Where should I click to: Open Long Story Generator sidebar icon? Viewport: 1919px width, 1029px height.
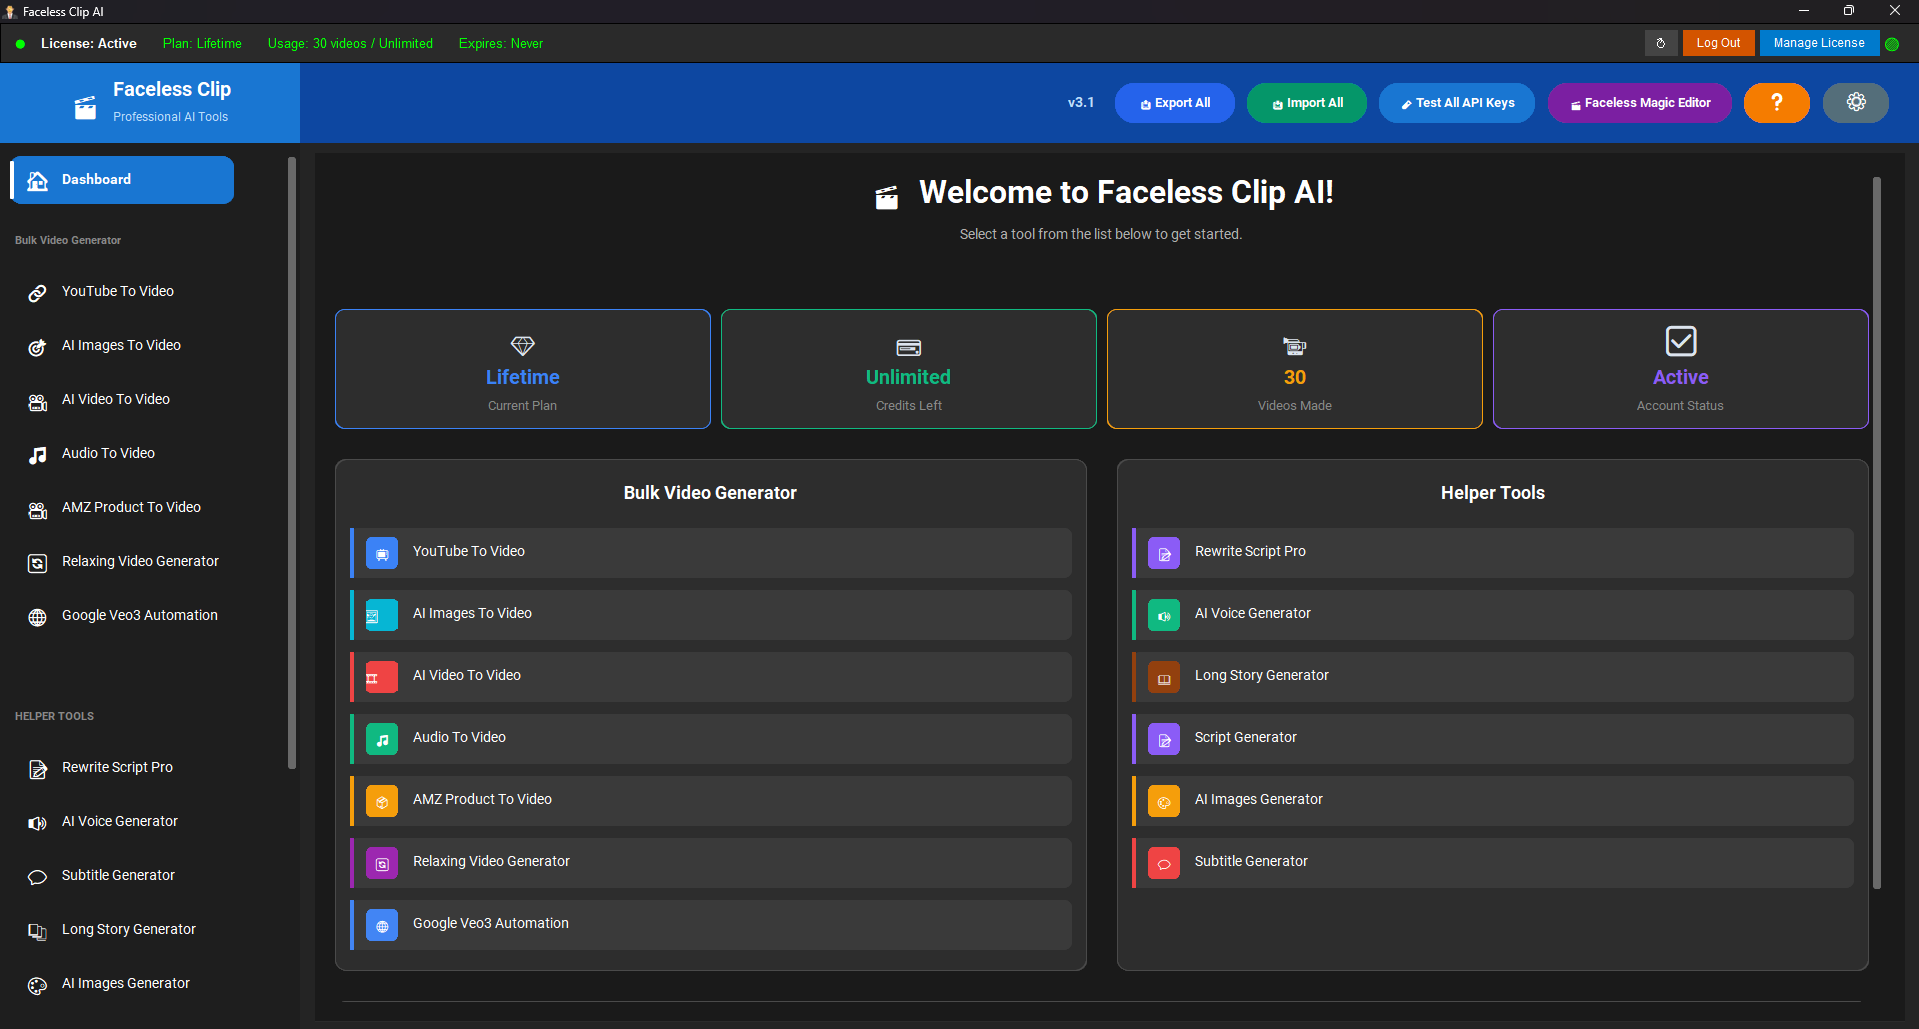[x=37, y=931]
